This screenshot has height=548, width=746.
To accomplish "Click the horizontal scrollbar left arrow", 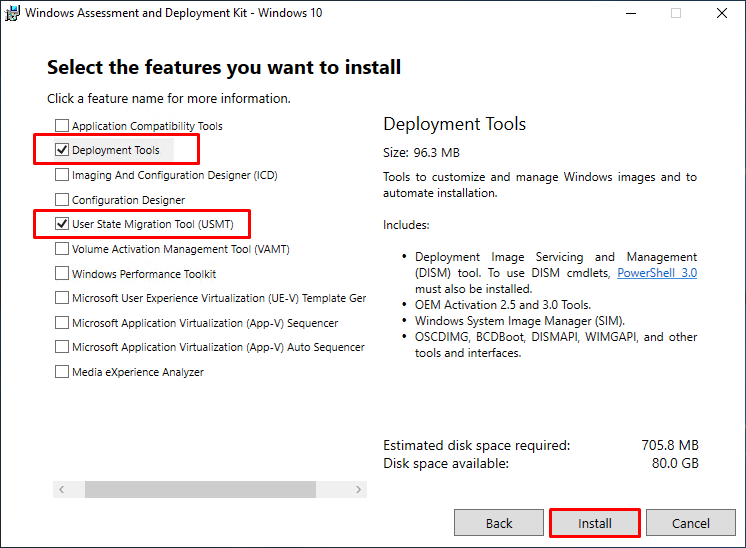I will click(61, 489).
